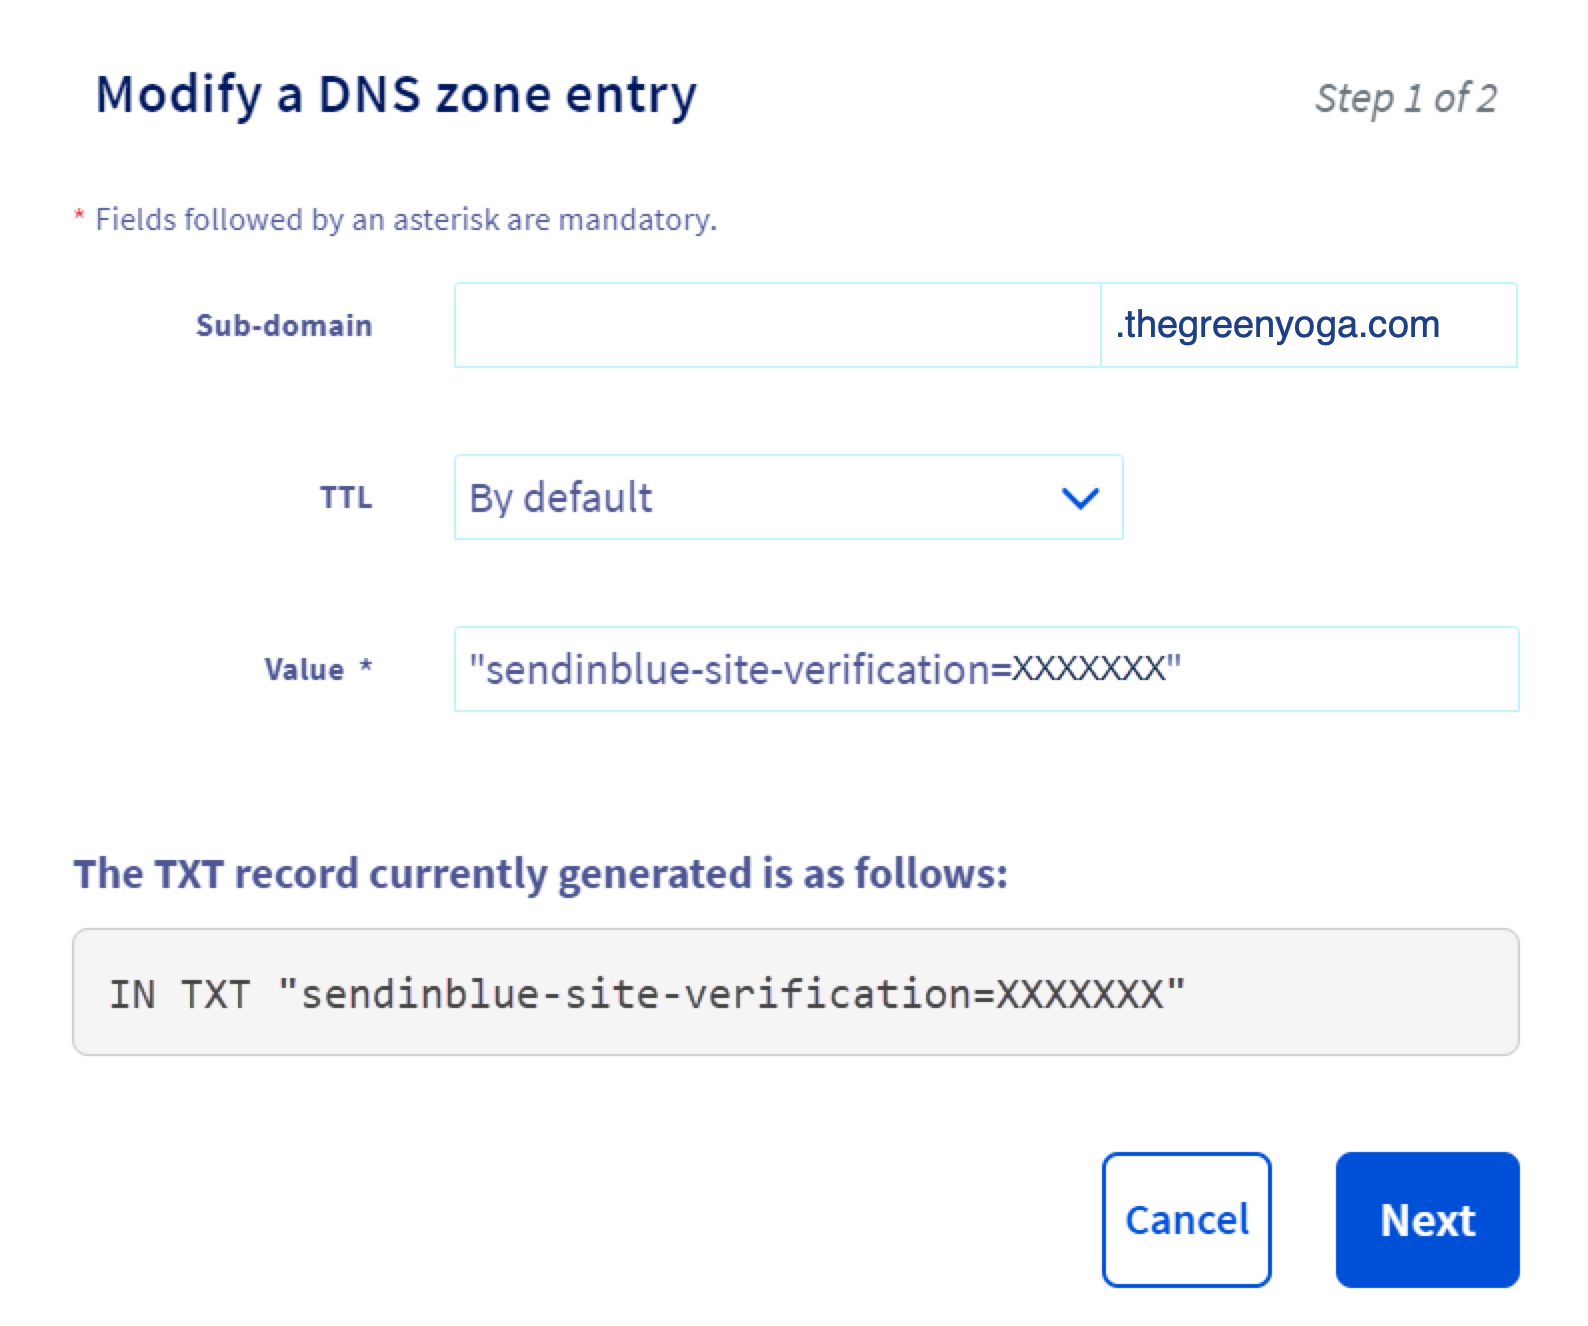
Task: Click the .thegreenyoga.com domain suffix box
Action: [1308, 325]
